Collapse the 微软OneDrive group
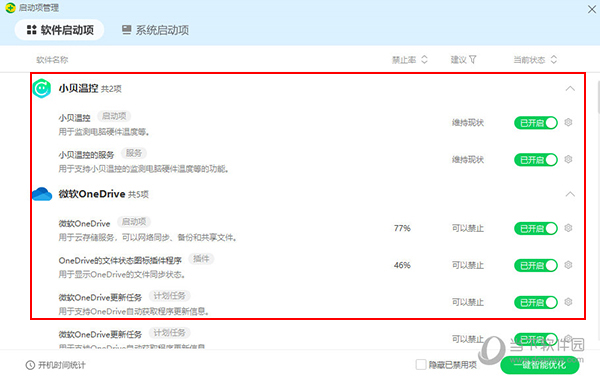The height and width of the screenshot is (379, 600). 570,194
